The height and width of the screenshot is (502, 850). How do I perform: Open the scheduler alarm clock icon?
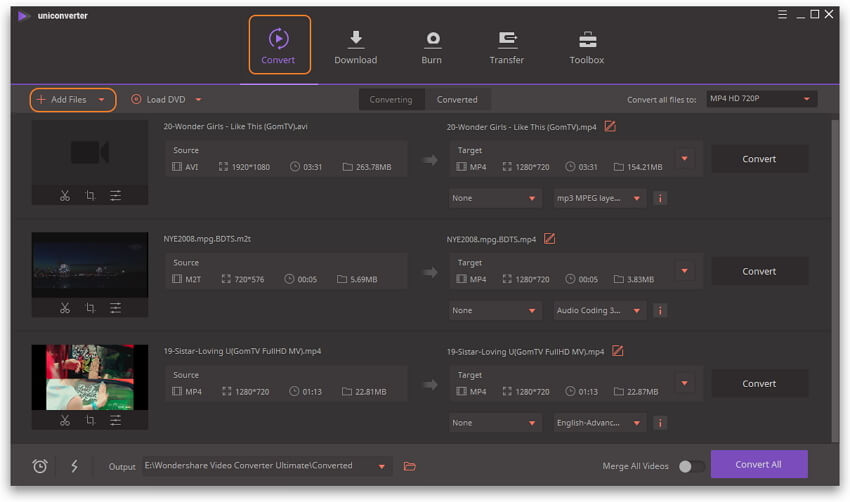[40, 466]
